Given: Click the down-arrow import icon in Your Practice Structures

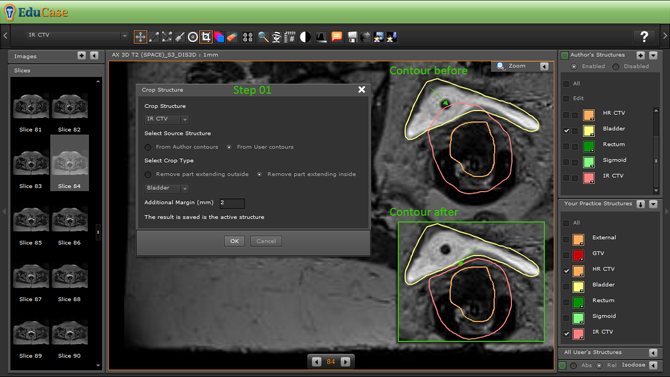Looking at the screenshot, I should pos(641,204).
